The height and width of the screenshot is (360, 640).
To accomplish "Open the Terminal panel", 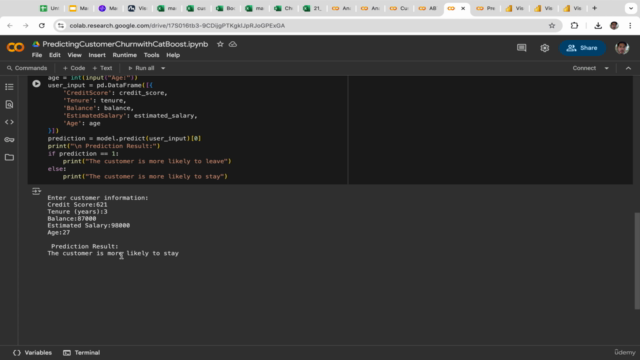I will coord(82,353).
